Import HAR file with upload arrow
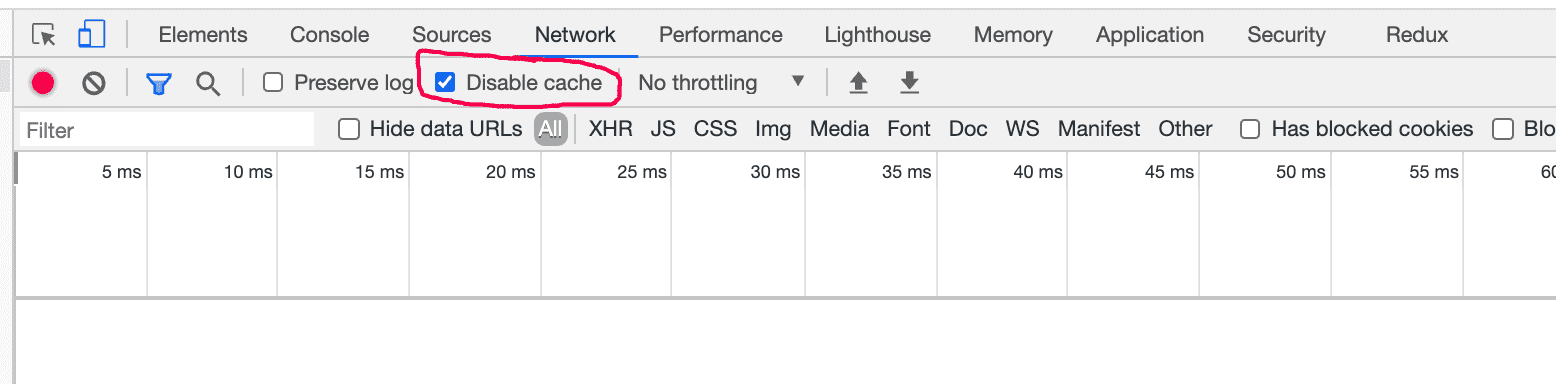 [x=858, y=82]
